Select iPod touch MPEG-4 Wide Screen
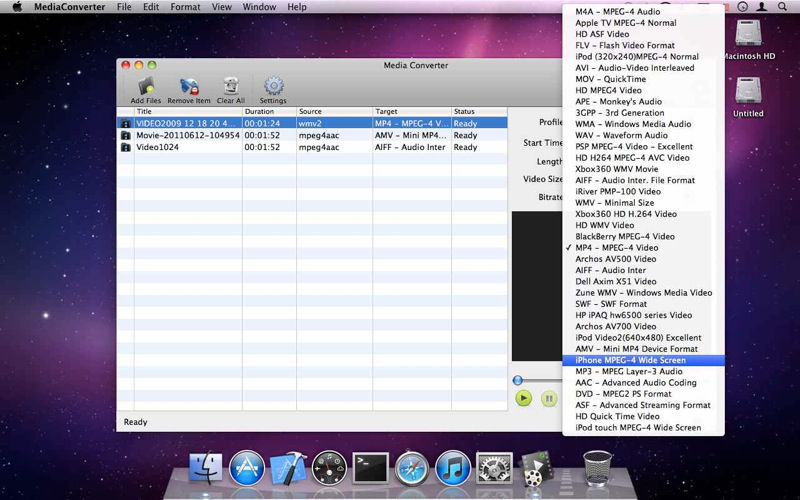The height and width of the screenshot is (500, 800). 643,428
